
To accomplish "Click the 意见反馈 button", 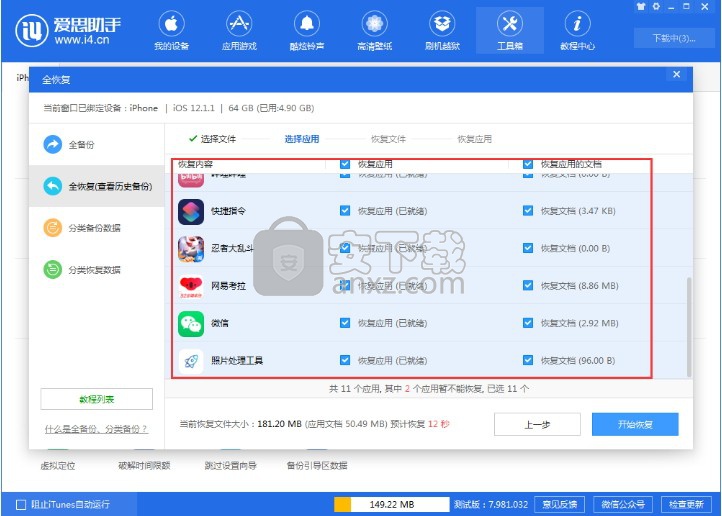I will pos(559,504).
